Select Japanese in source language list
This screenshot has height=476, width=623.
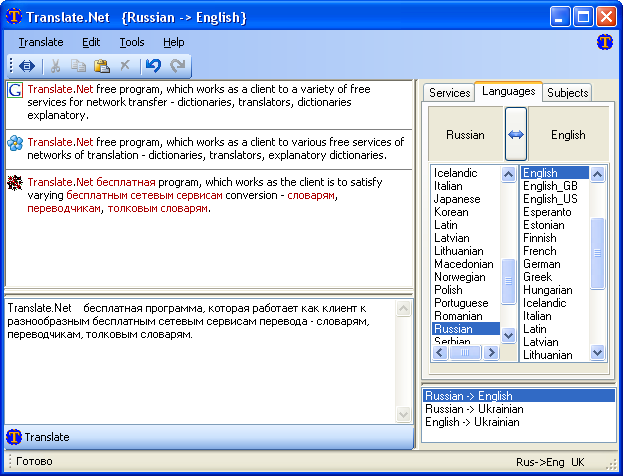466,199
